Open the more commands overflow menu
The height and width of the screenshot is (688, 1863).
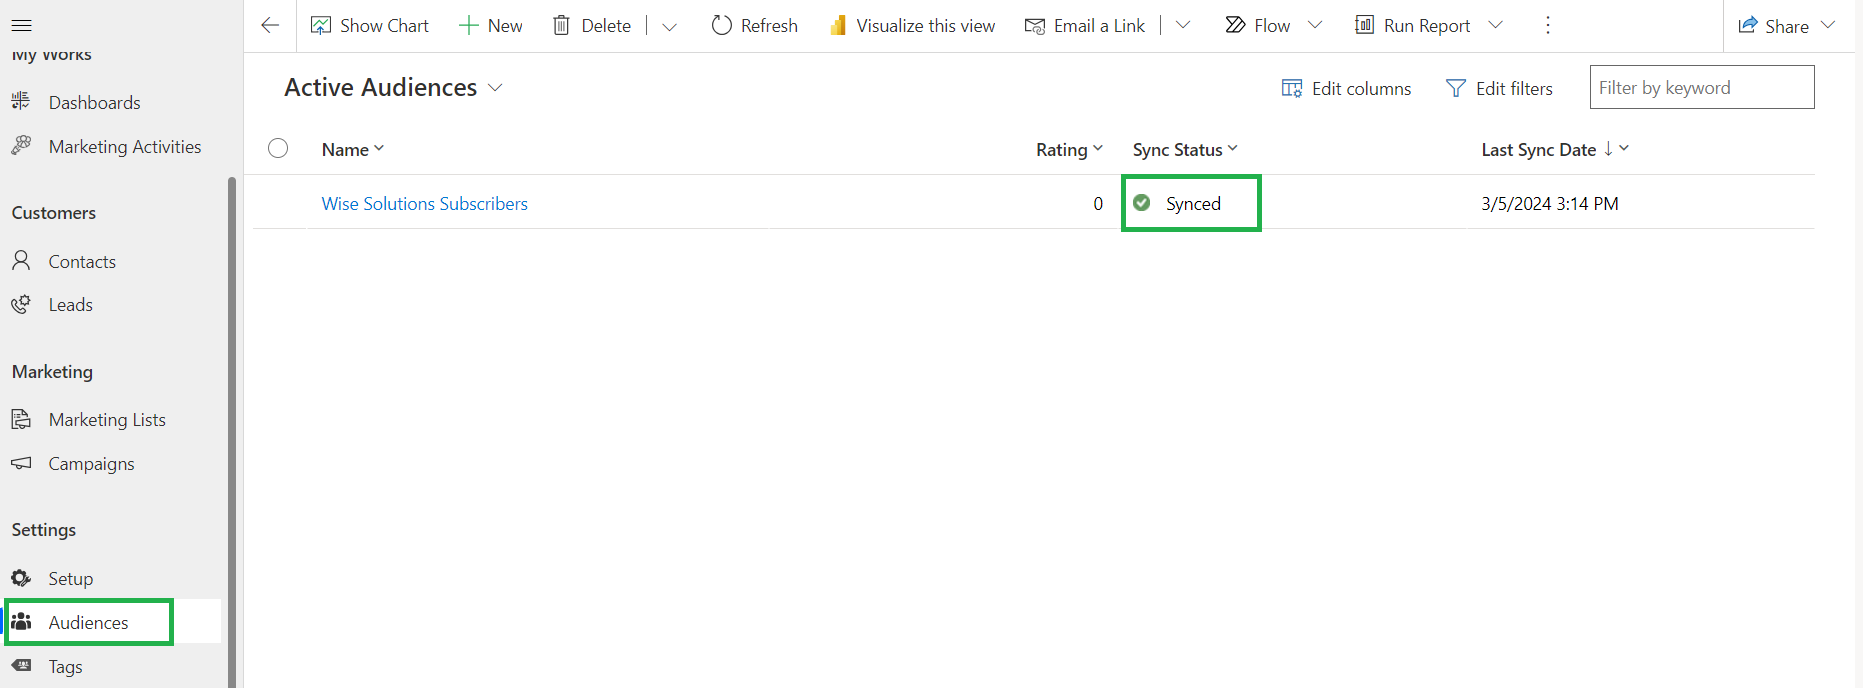click(x=1547, y=26)
